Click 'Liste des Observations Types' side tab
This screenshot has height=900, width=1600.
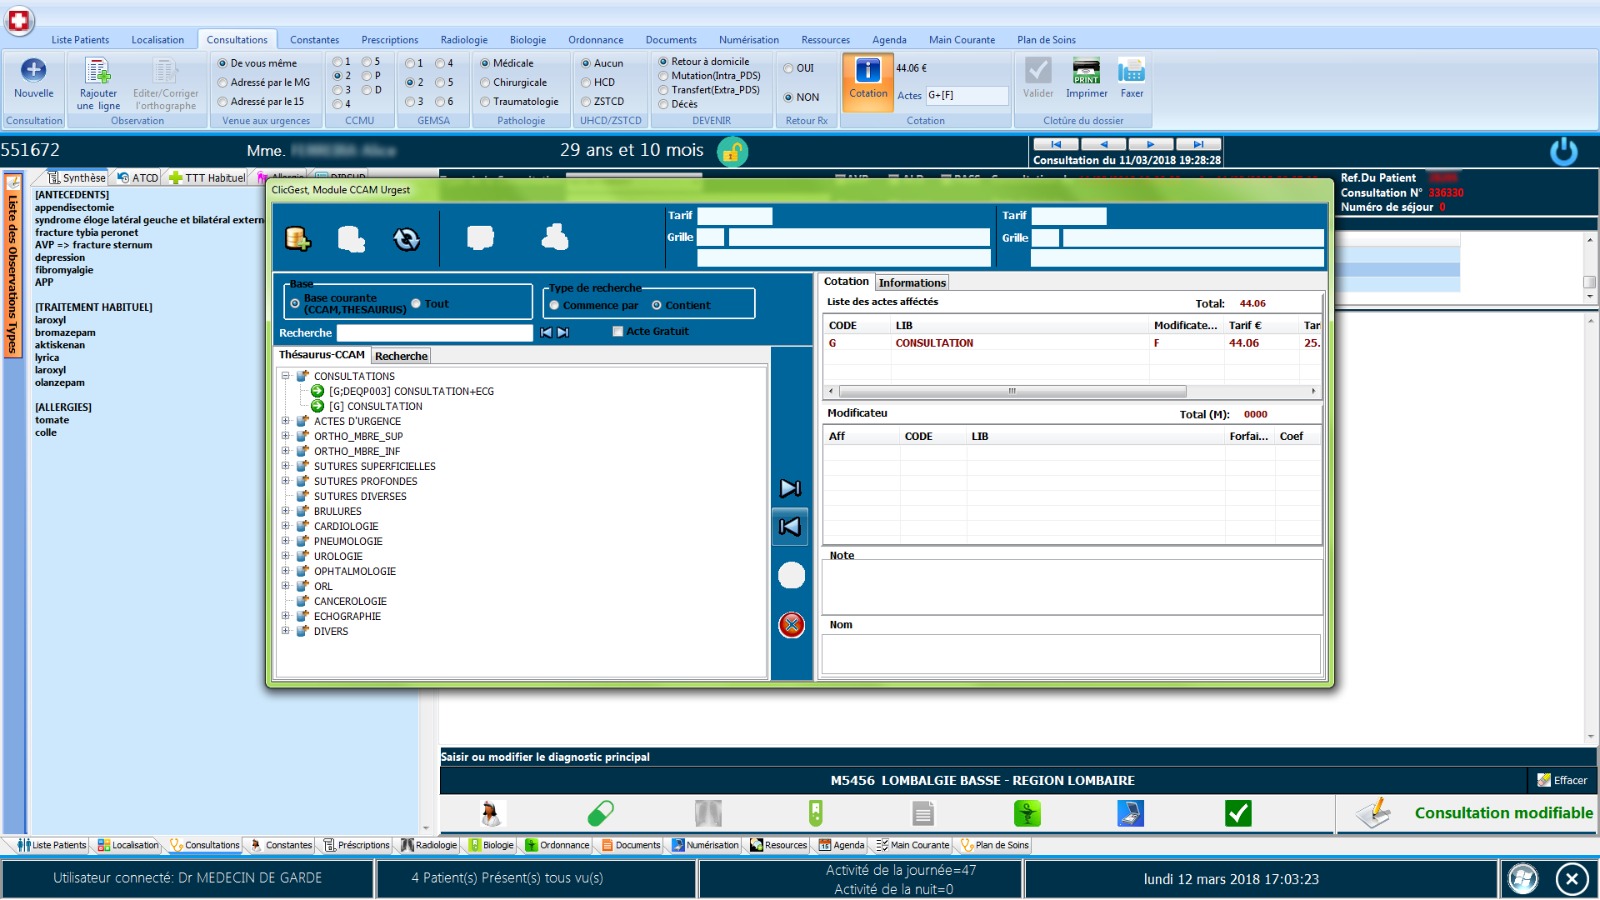13,265
